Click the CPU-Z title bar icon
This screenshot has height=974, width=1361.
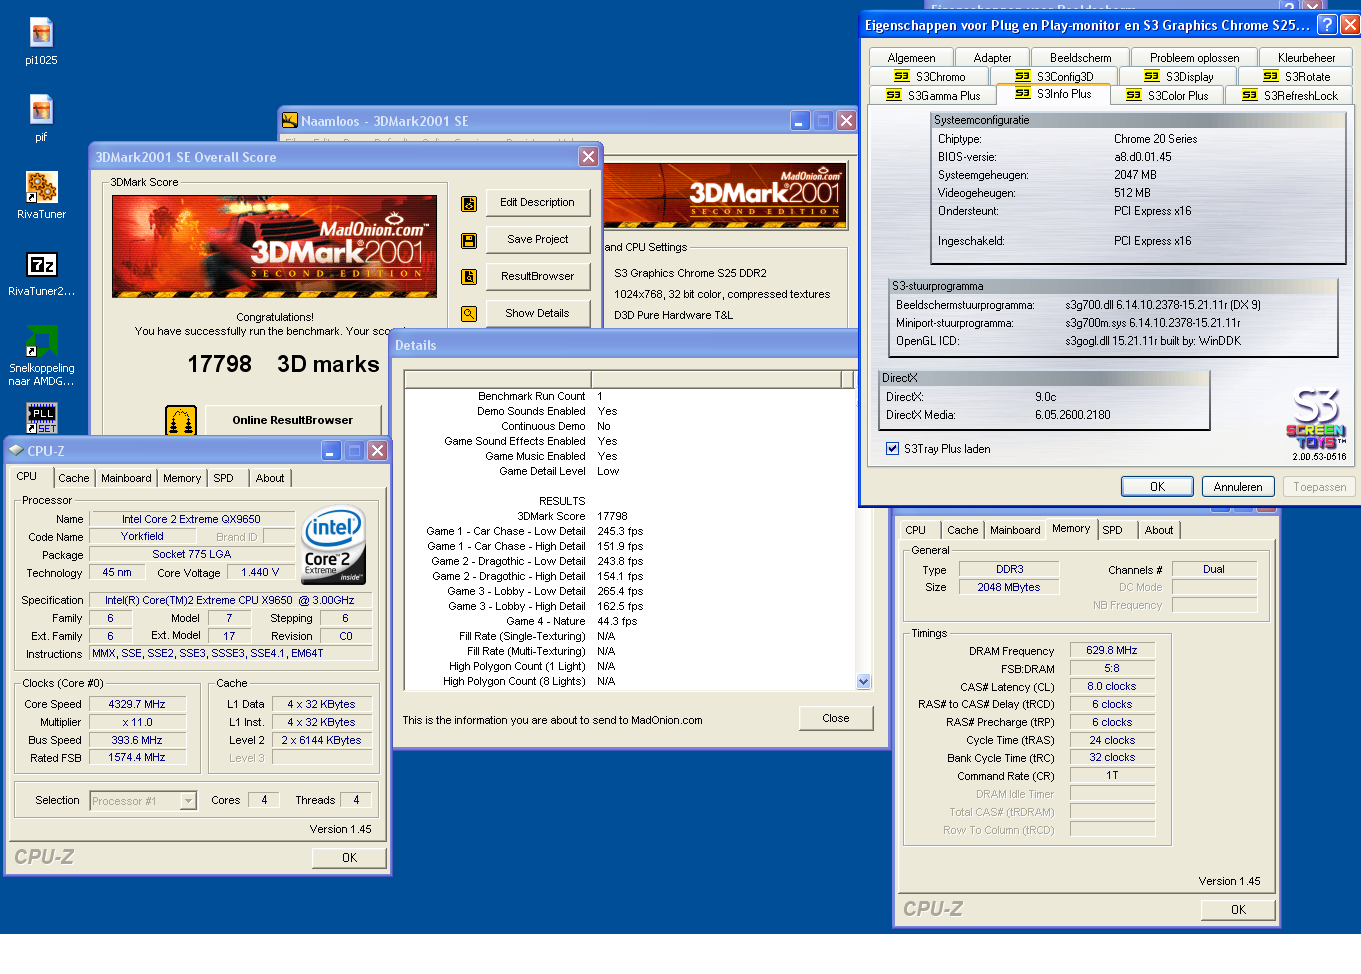point(16,451)
